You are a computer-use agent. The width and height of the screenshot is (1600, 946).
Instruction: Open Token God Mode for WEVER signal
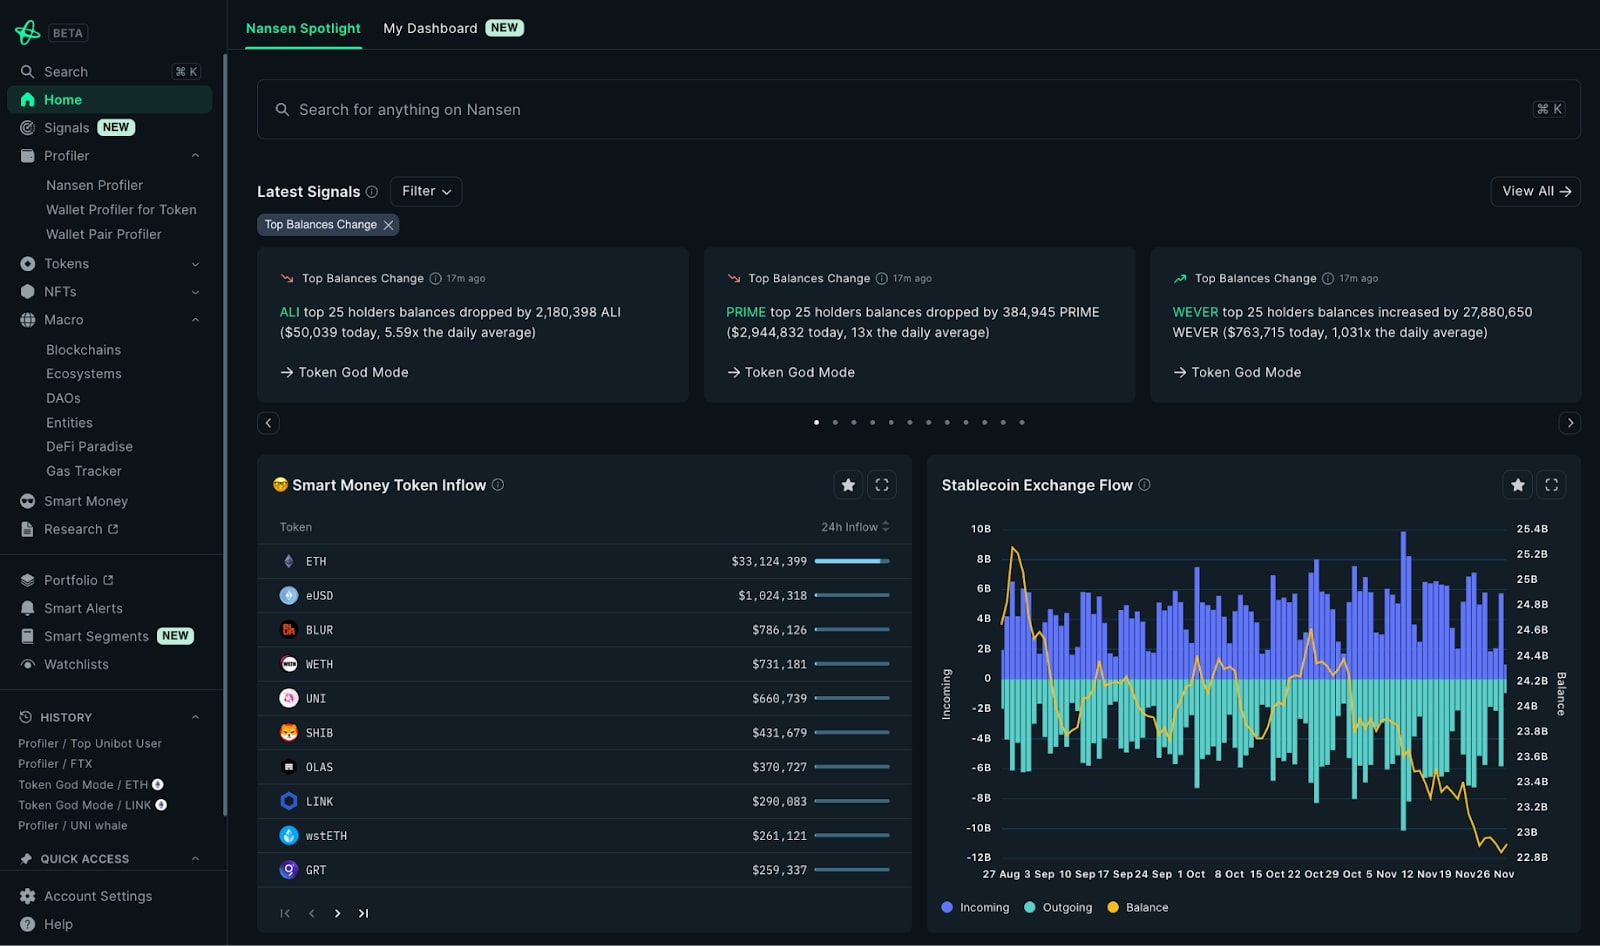pyautogui.click(x=1236, y=372)
